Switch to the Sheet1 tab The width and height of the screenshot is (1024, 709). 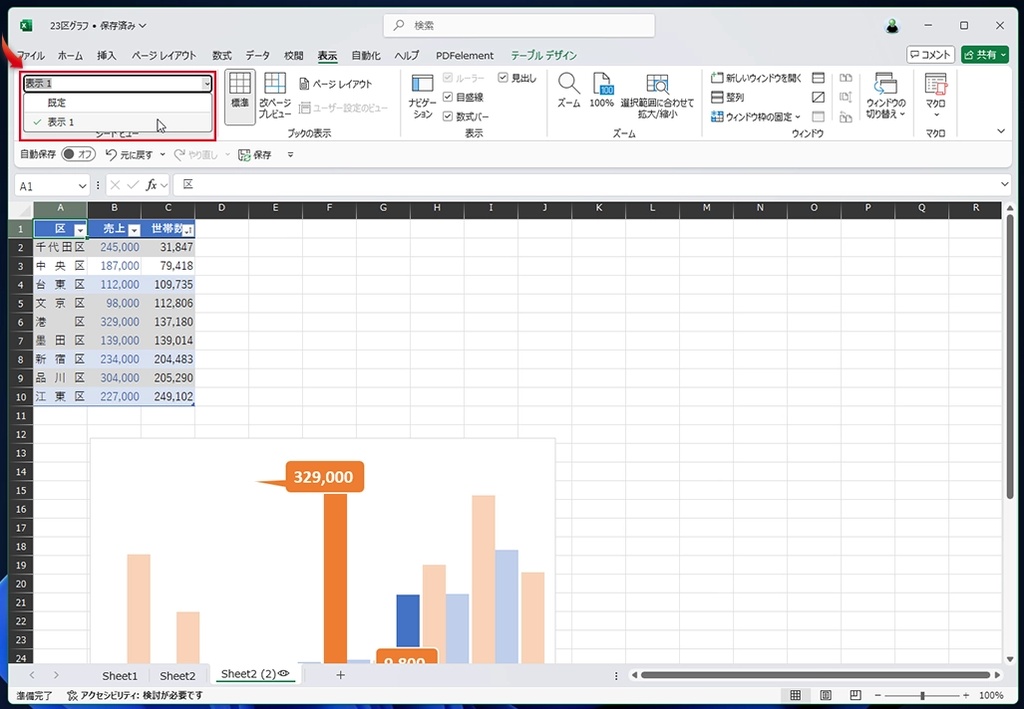coord(120,676)
